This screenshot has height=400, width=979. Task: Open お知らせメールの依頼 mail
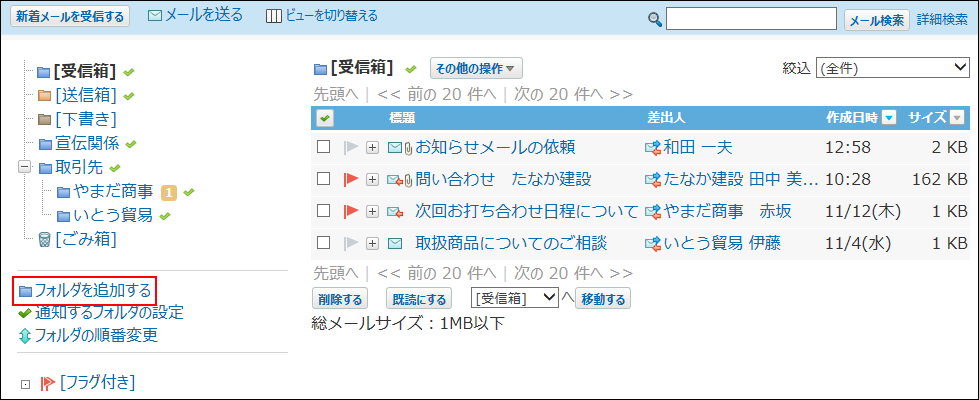495,147
